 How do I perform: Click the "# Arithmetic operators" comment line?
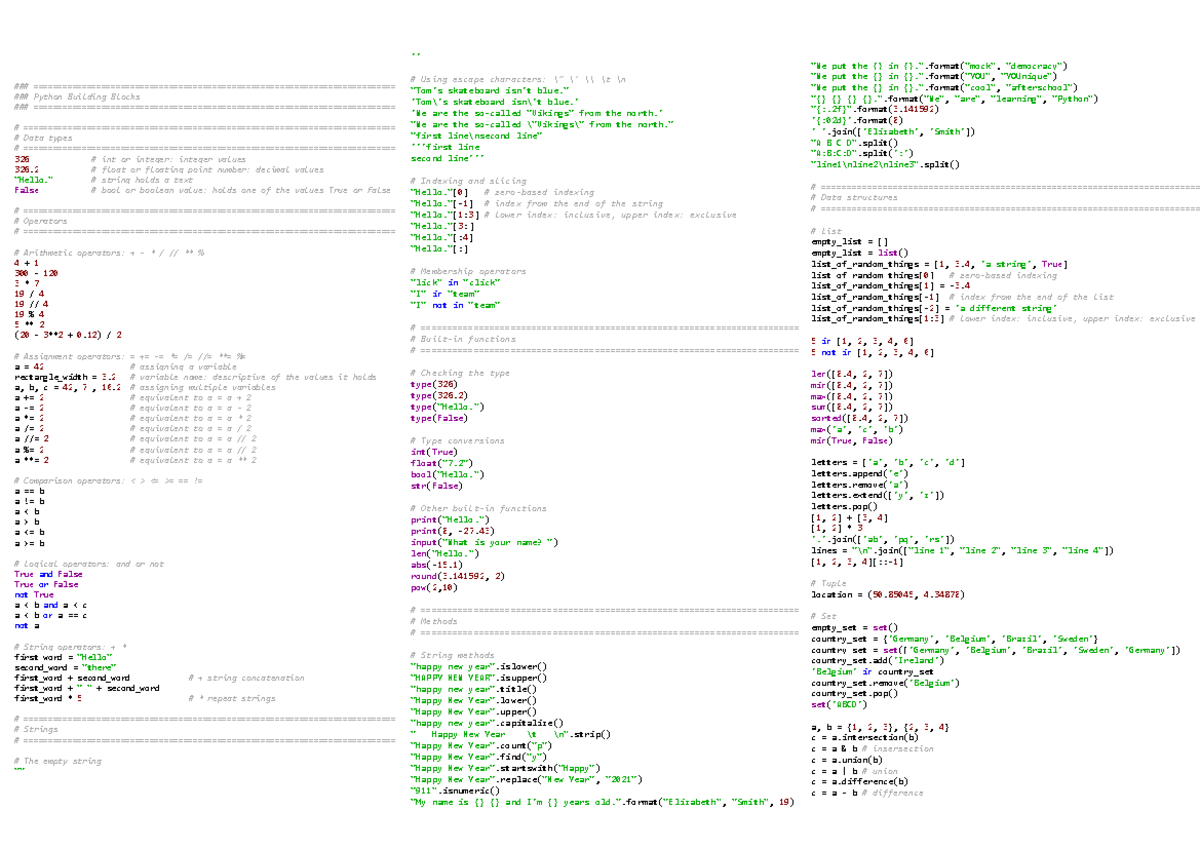click(110, 252)
